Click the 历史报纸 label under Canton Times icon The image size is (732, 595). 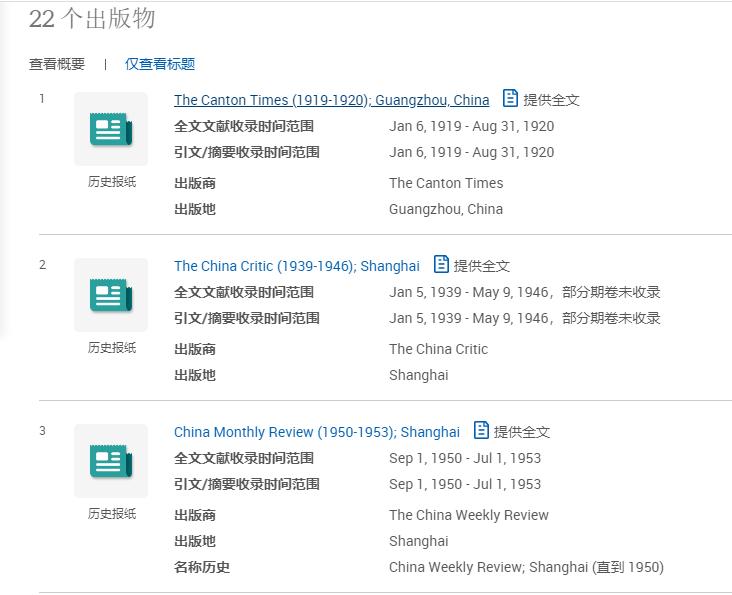tap(112, 182)
